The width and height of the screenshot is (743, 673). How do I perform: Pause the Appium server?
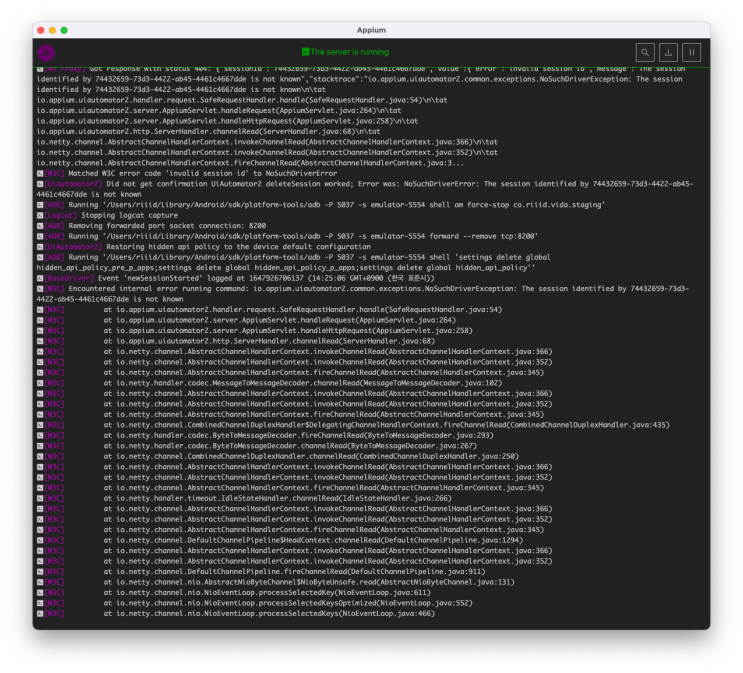(x=691, y=53)
